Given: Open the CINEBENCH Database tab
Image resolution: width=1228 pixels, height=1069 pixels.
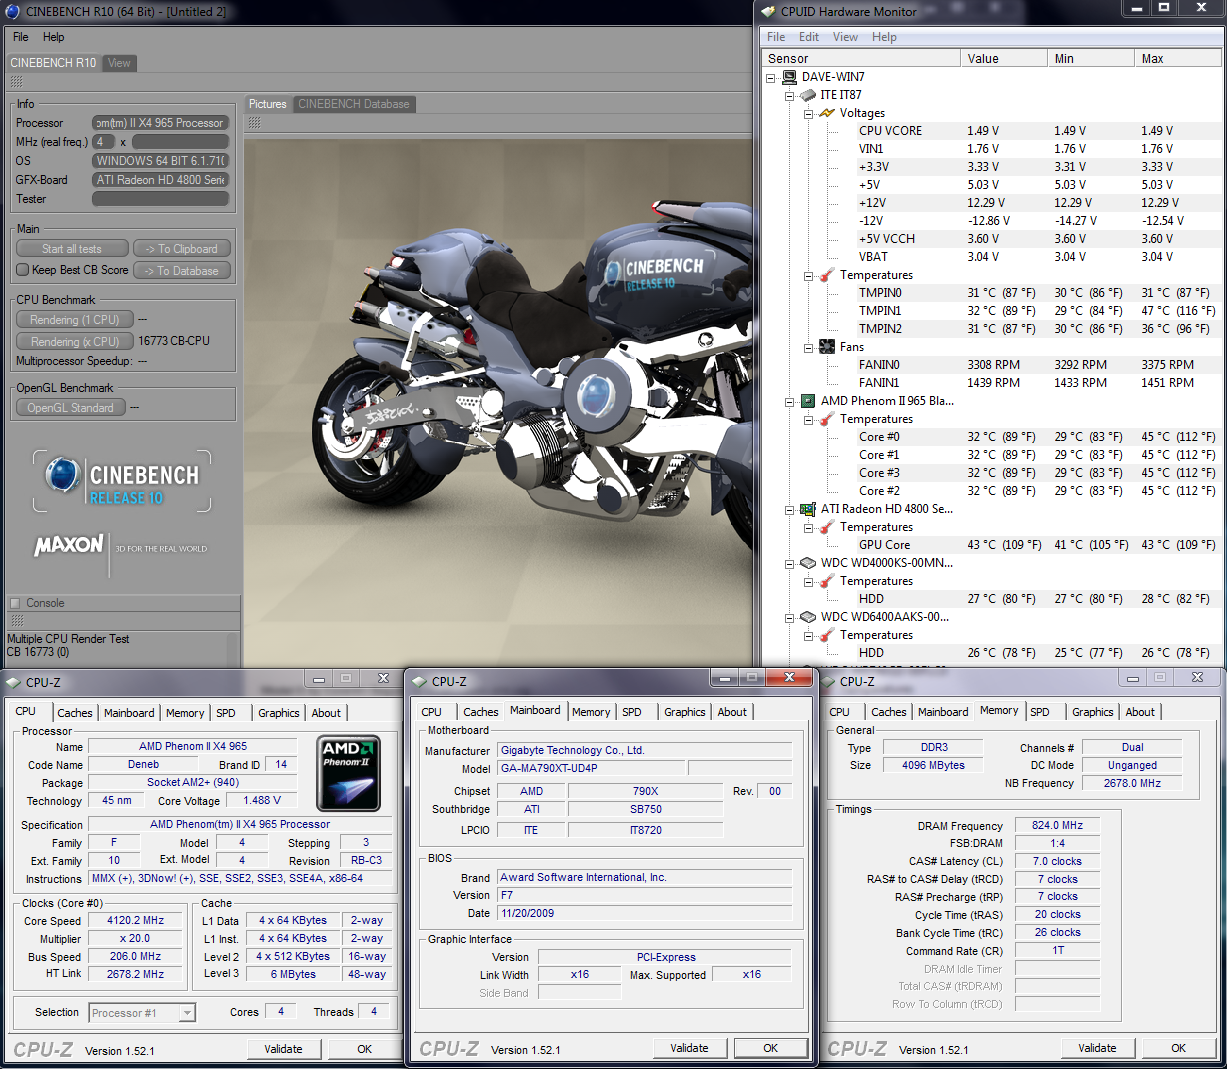Looking at the screenshot, I should (353, 104).
